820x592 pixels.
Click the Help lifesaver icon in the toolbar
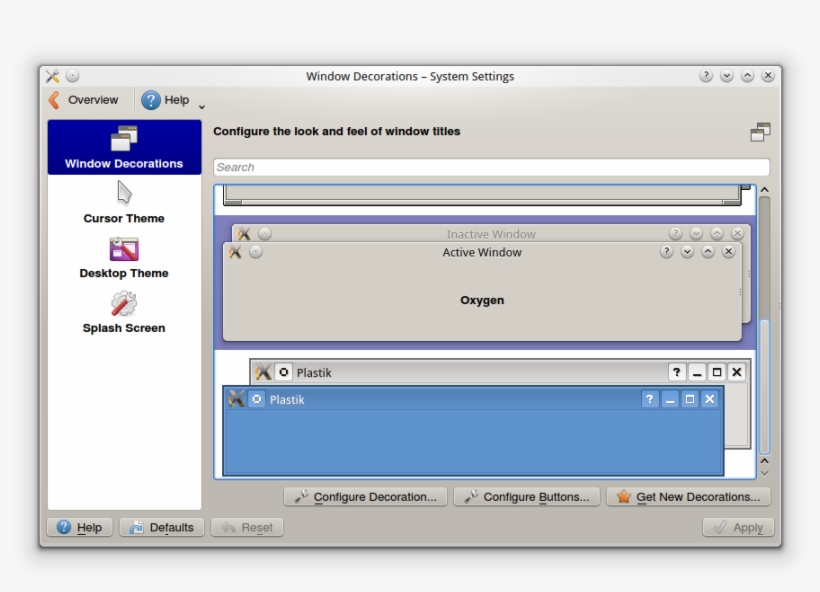point(151,100)
